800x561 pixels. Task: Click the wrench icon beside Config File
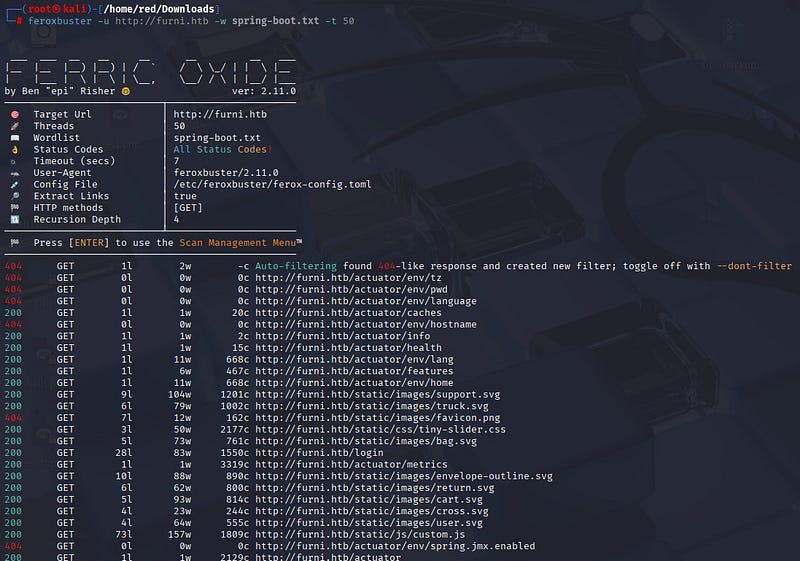tap(14, 185)
